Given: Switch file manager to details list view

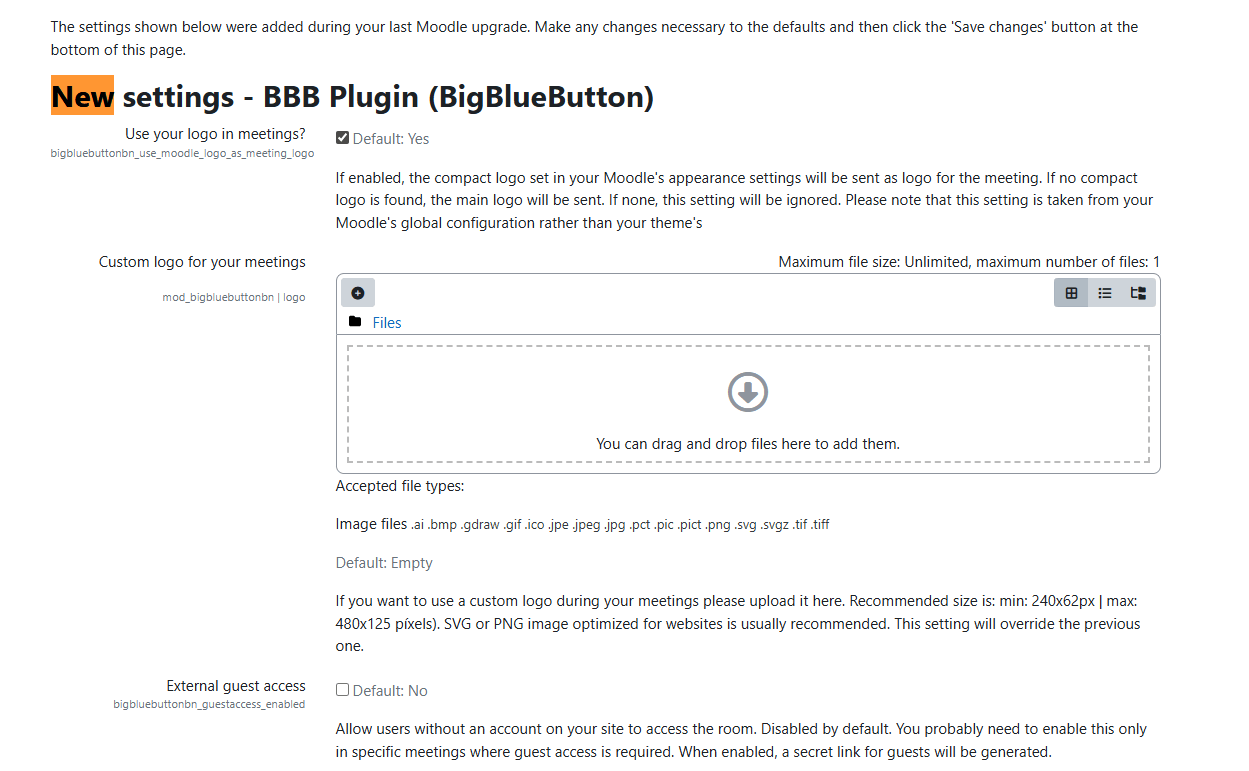Looking at the screenshot, I should [1104, 293].
